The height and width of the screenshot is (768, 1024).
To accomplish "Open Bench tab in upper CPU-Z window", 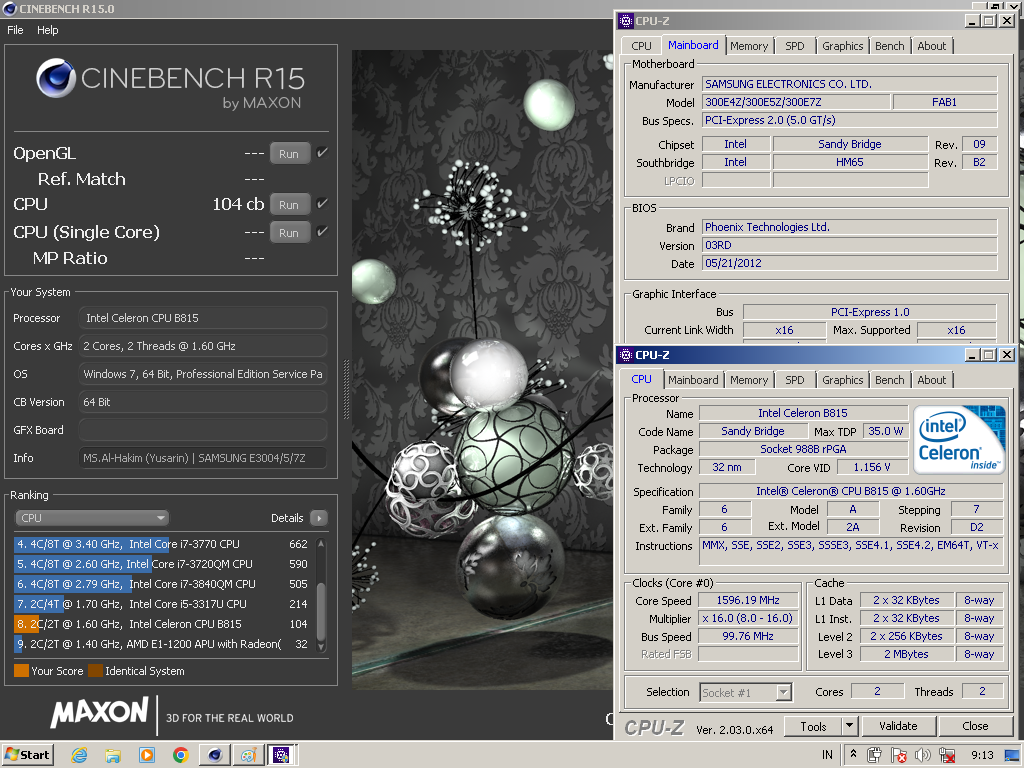I will click(x=889, y=46).
